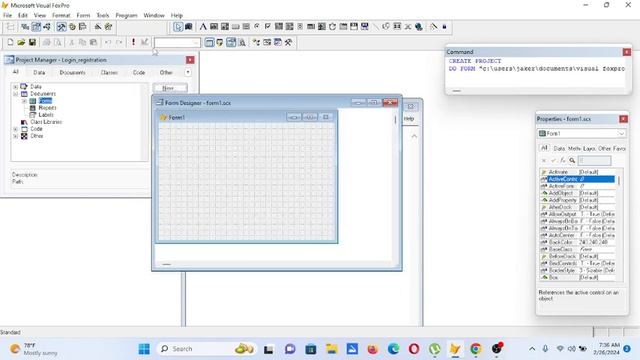Screen dimensions: 640x360
Task: Select the Label tool (letter A) icon
Action: (x=203, y=27)
